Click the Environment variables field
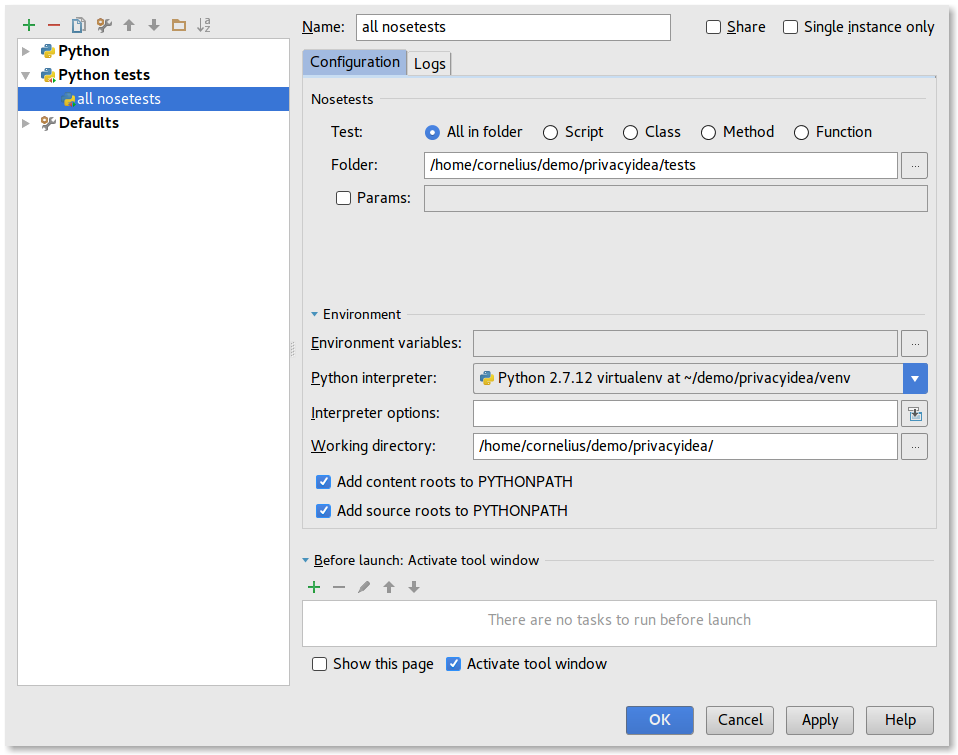The height and width of the screenshot is (755, 958). [x=685, y=343]
